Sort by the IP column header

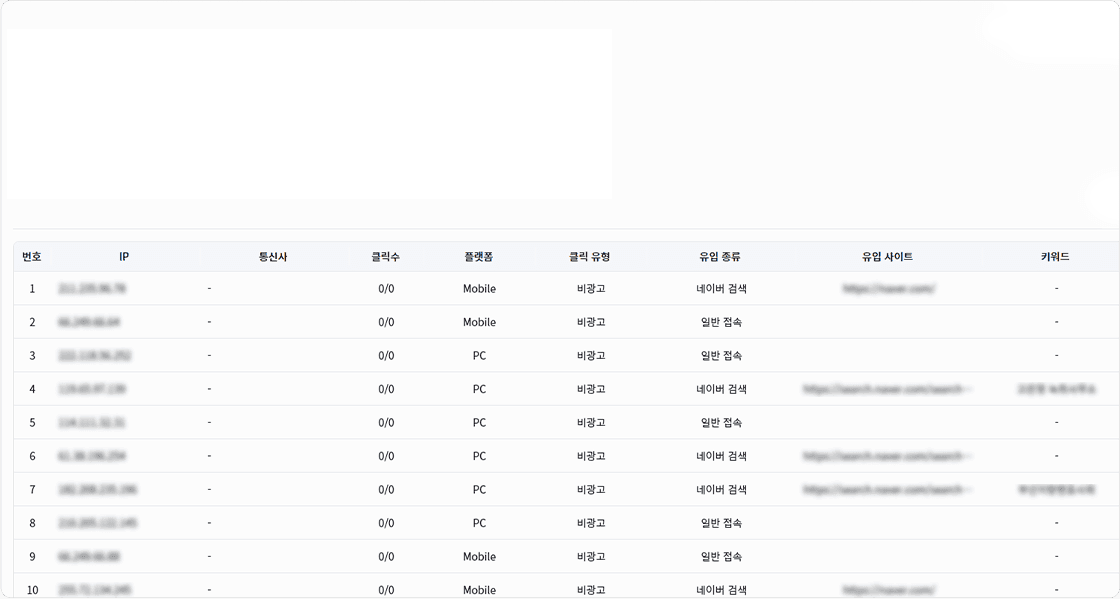coord(124,257)
